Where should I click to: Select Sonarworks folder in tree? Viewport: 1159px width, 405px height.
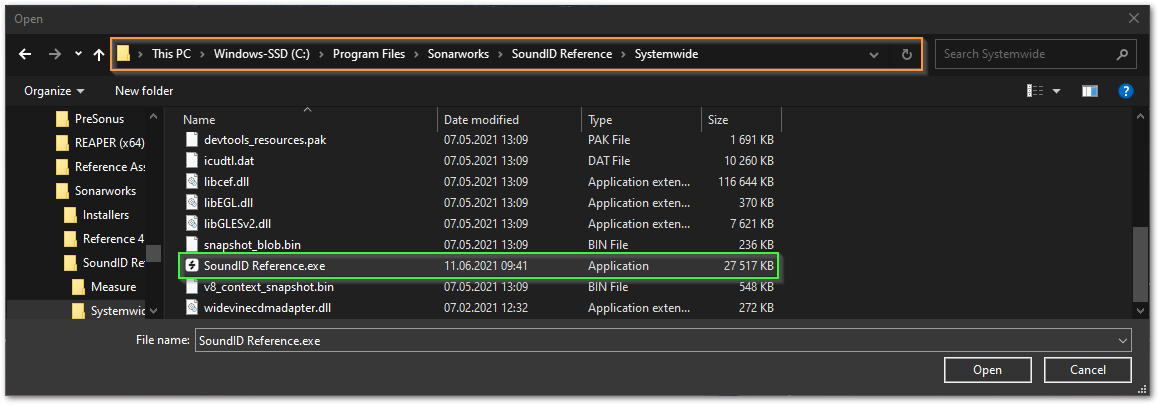(97, 191)
